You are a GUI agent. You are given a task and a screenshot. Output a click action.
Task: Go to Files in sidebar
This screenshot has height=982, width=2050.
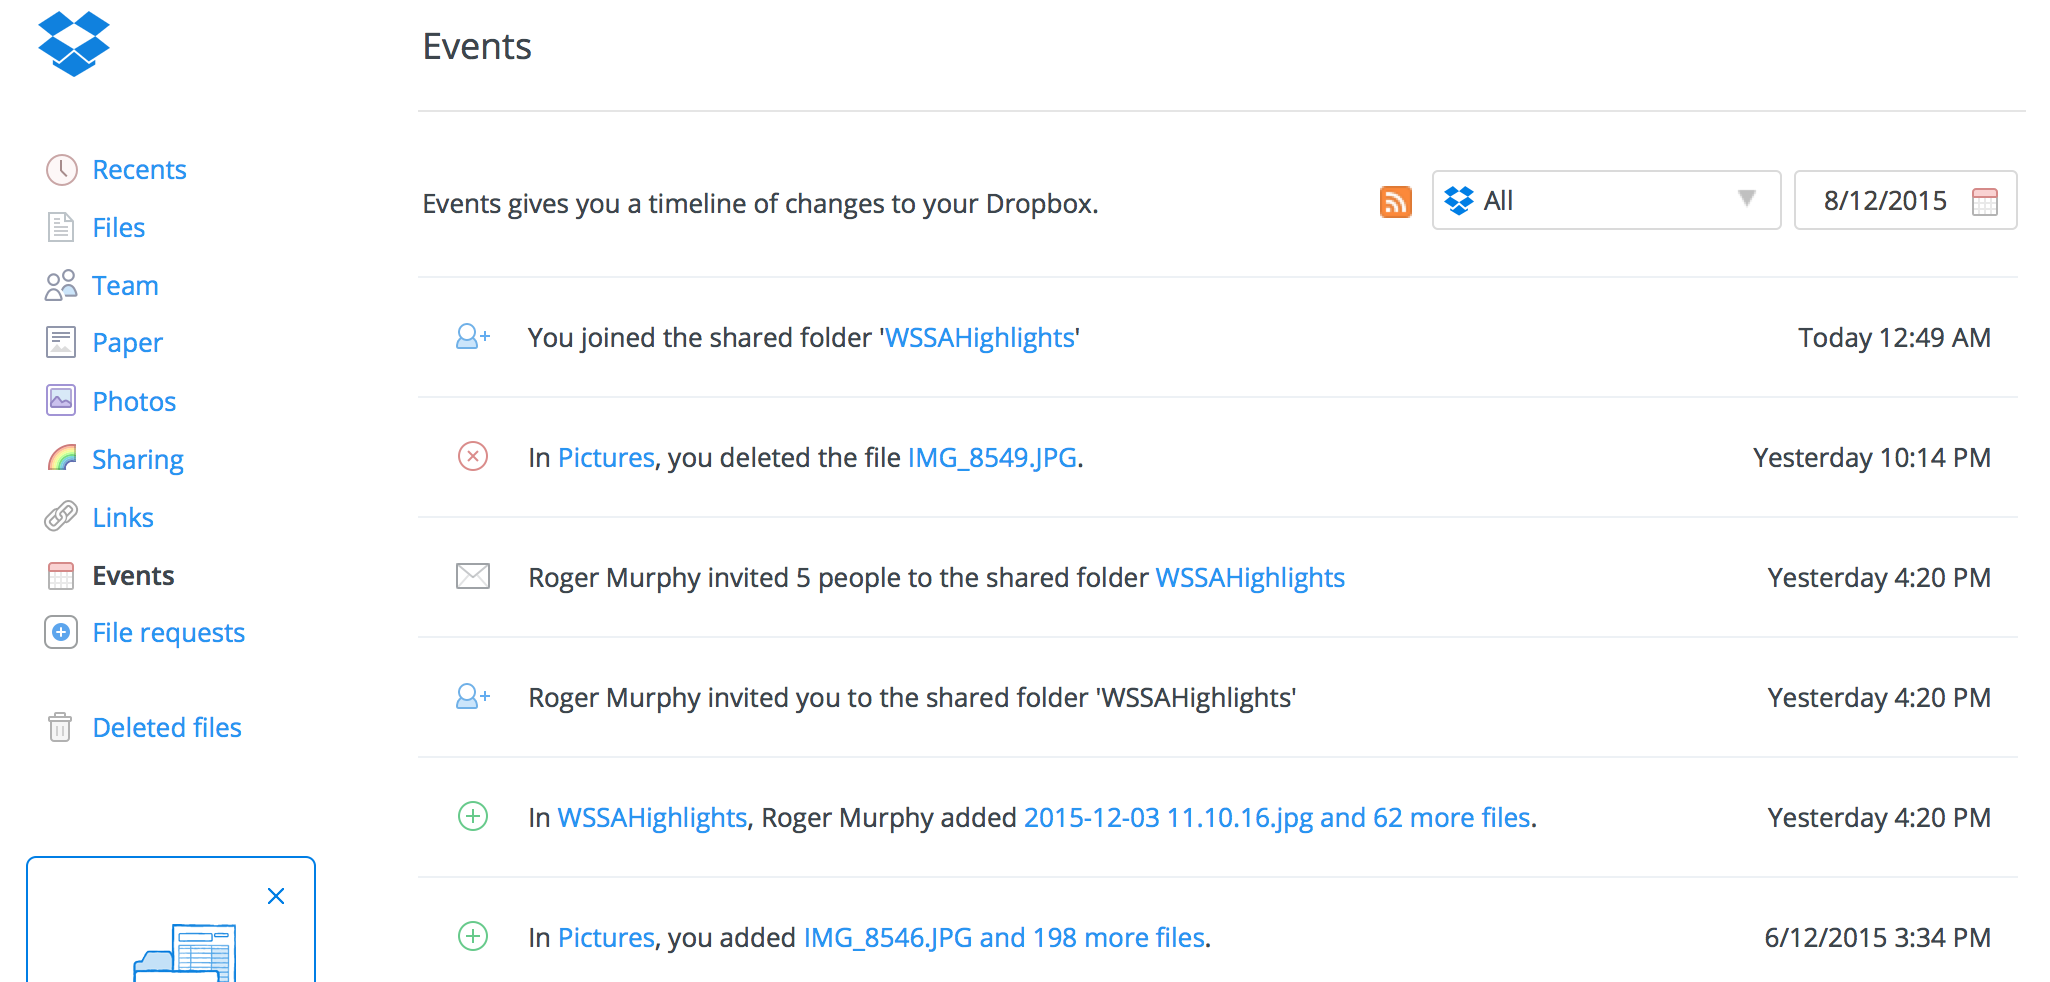(x=118, y=228)
